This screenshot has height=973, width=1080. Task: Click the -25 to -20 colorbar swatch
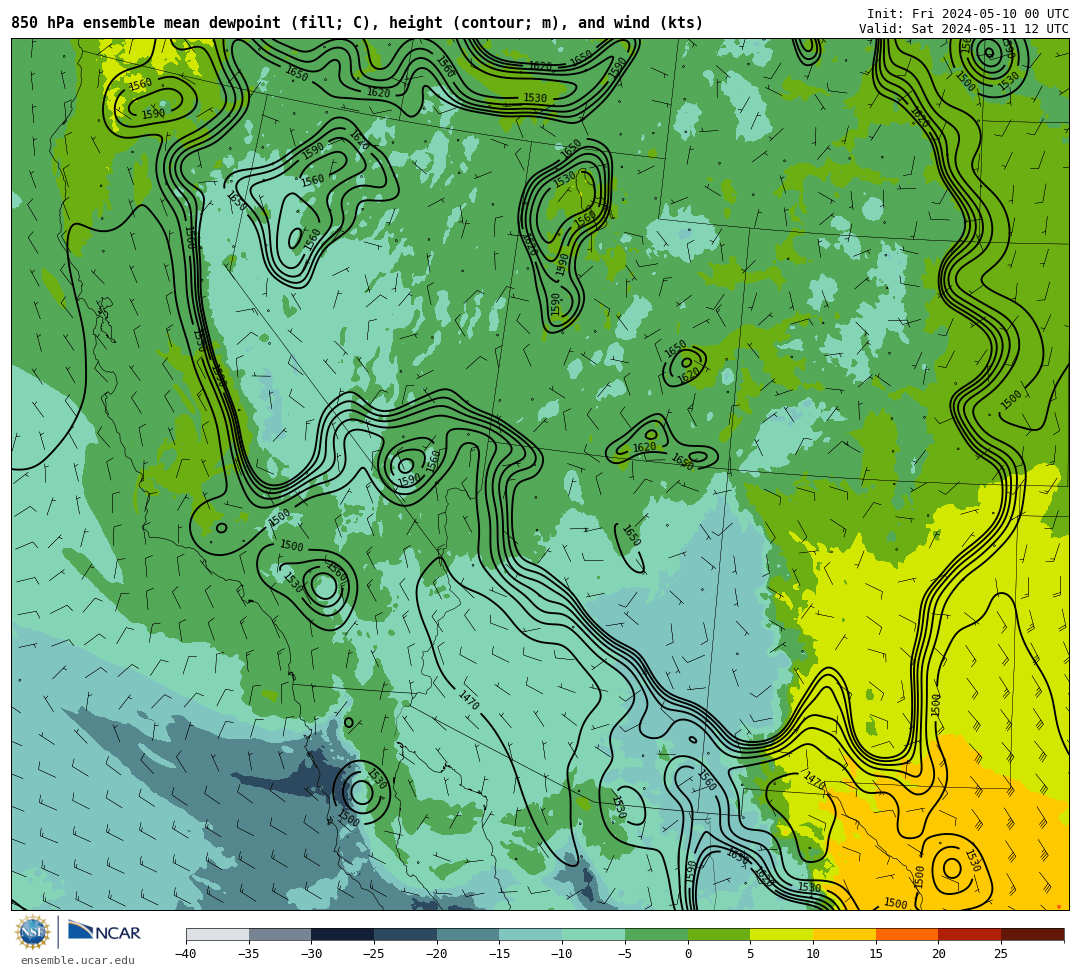(406, 934)
